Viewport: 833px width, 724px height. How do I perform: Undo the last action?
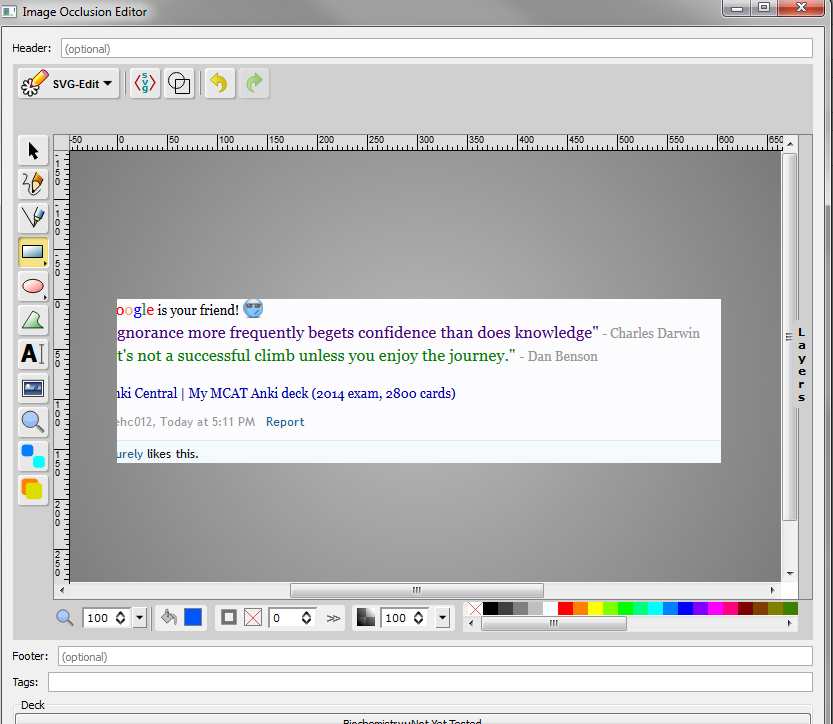tap(219, 84)
